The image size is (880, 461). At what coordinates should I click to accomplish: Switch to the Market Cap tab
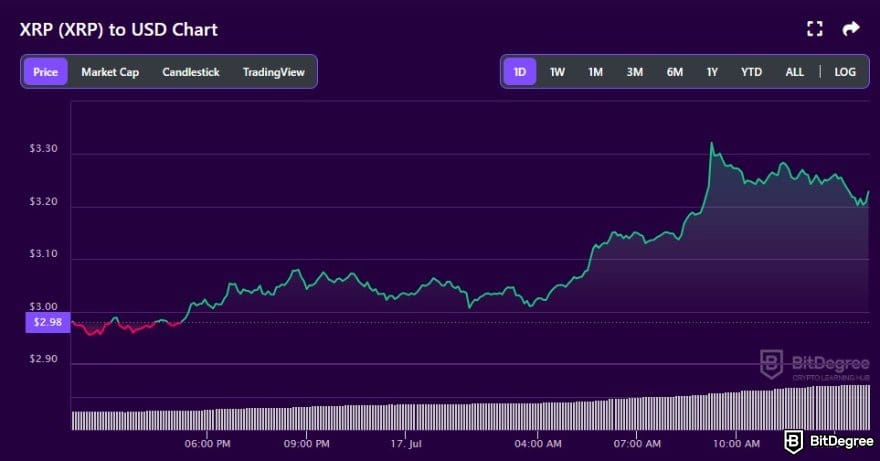(110, 72)
